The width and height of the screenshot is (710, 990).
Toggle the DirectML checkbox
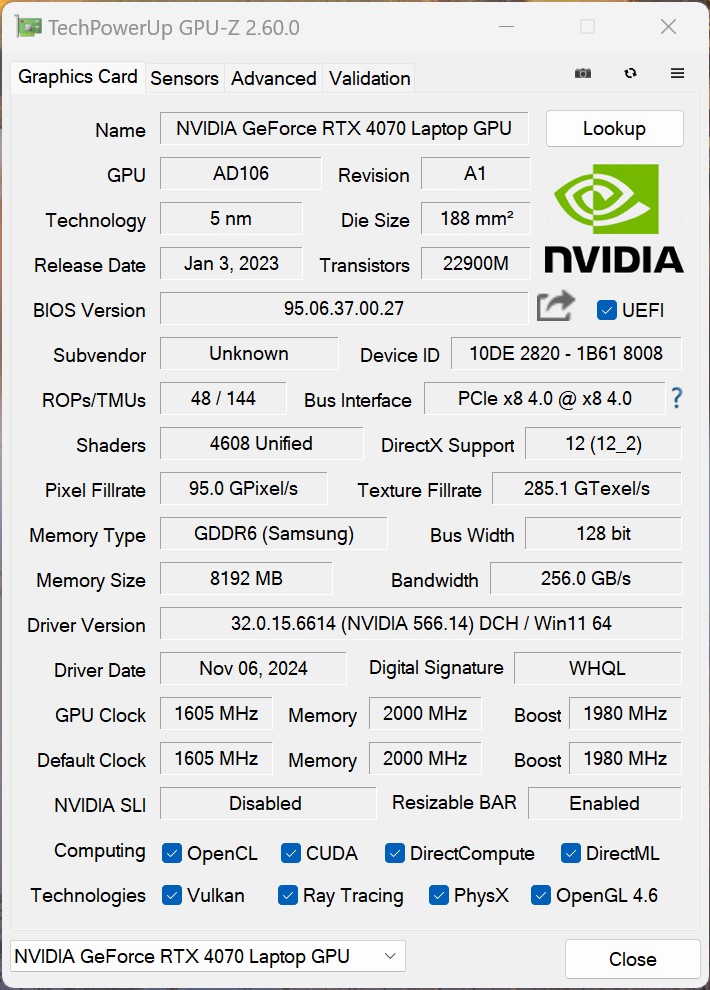click(x=571, y=853)
